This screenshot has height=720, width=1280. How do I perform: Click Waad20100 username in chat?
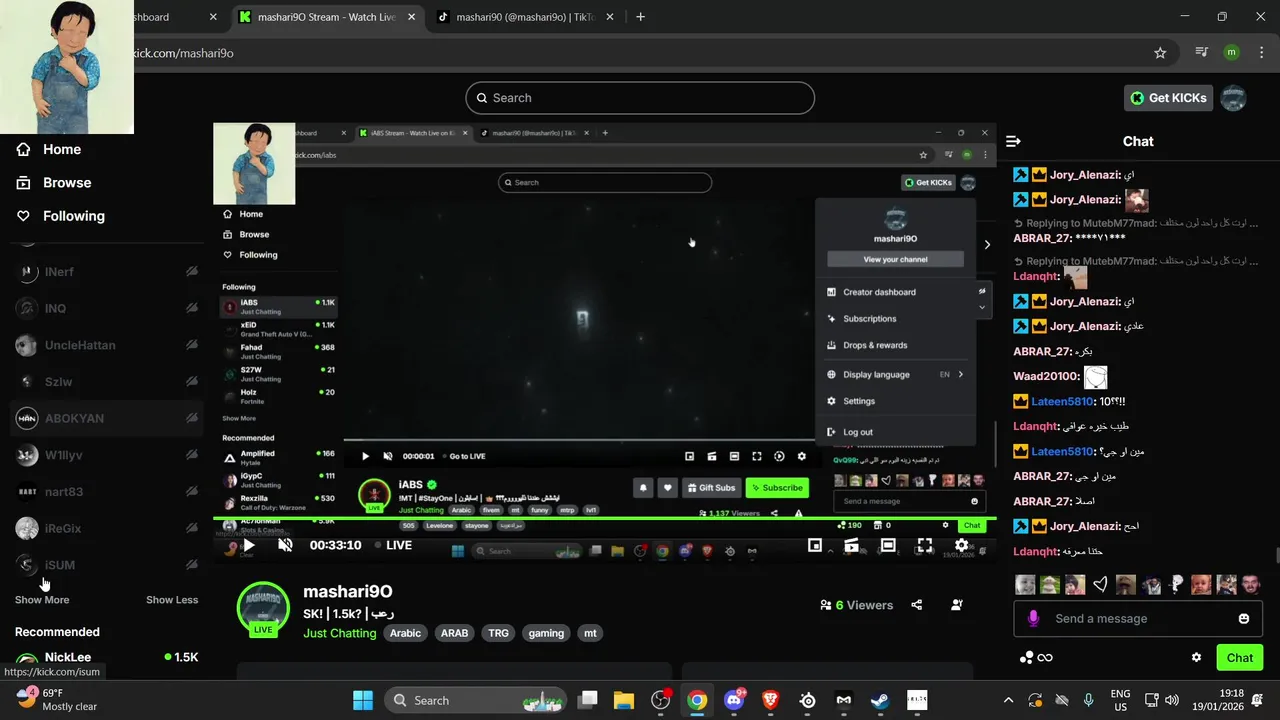1046,377
